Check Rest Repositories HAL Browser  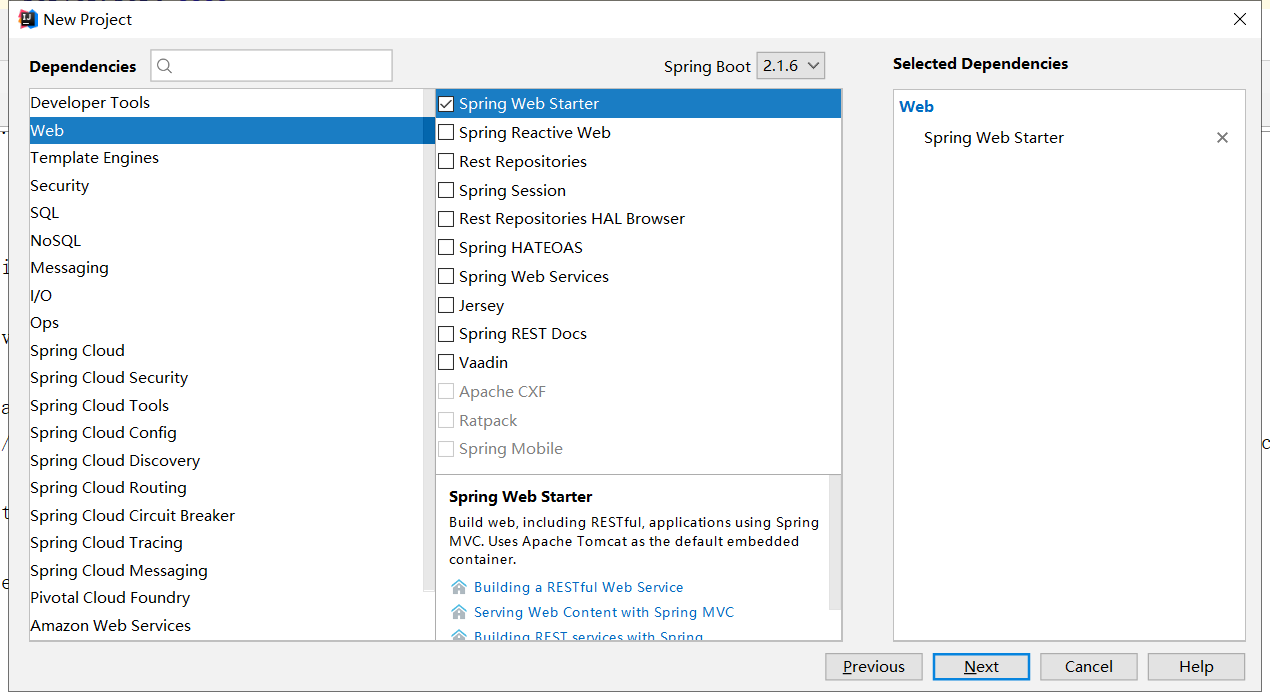(445, 218)
